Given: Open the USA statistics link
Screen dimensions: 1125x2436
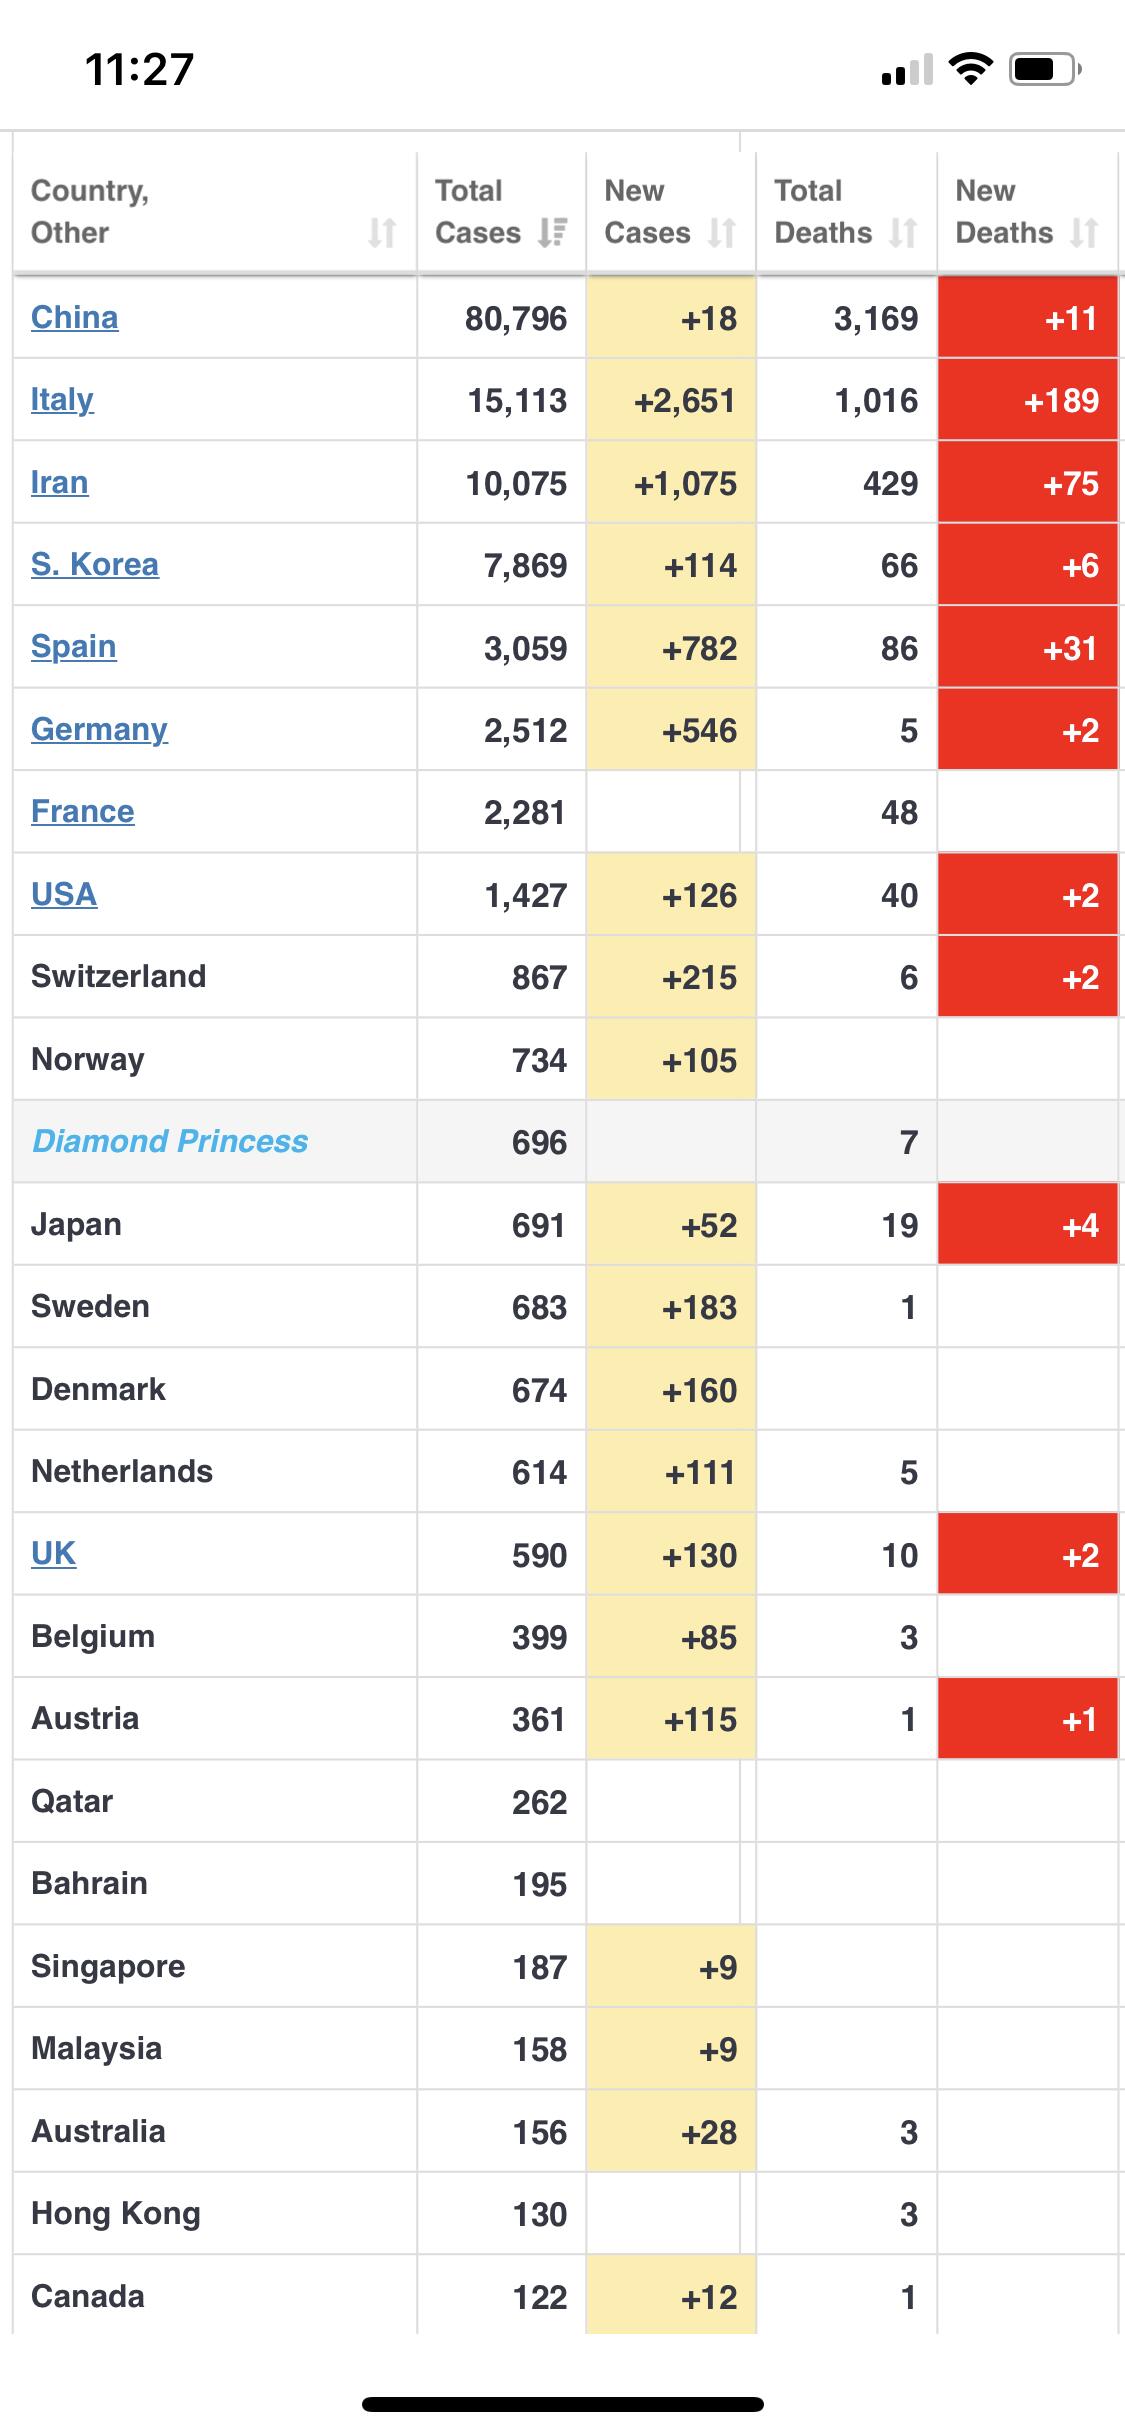Looking at the screenshot, I should tap(64, 894).
